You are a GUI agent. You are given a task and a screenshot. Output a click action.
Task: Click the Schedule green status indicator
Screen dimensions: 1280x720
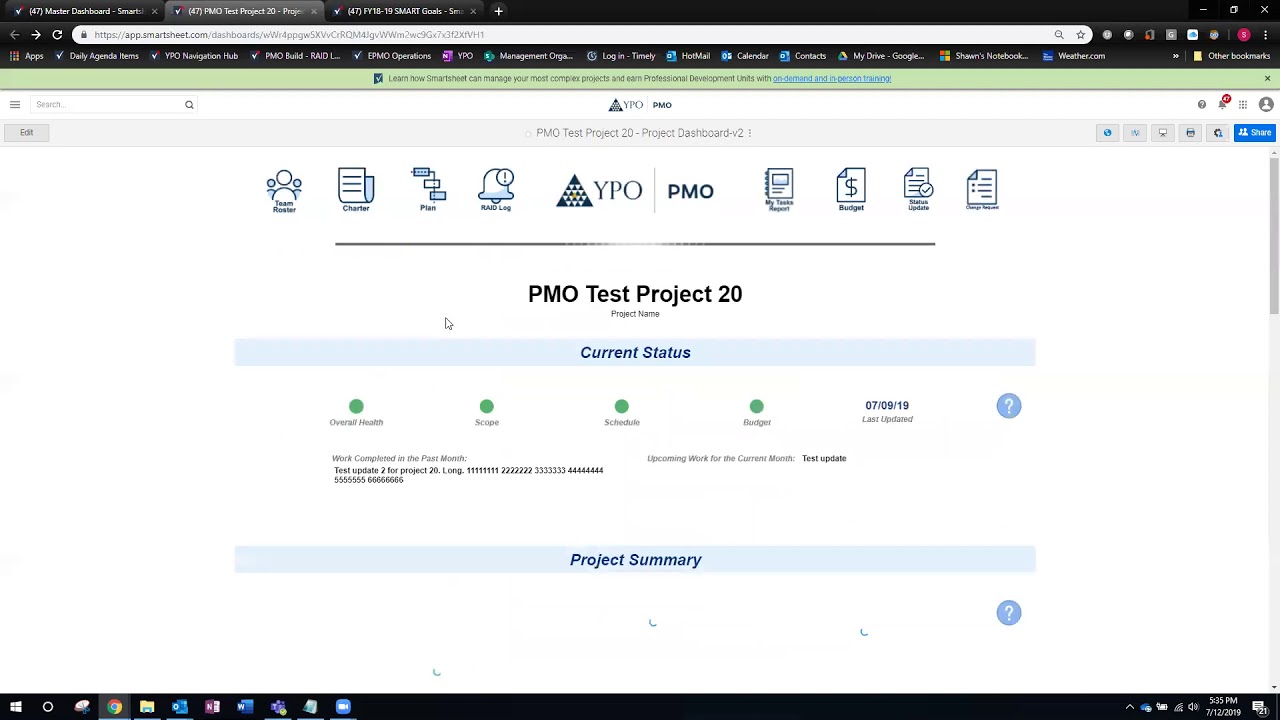(621, 406)
